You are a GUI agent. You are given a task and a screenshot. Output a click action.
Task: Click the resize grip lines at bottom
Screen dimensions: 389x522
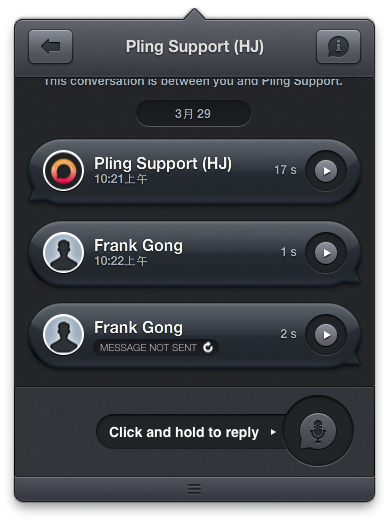[194, 489]
